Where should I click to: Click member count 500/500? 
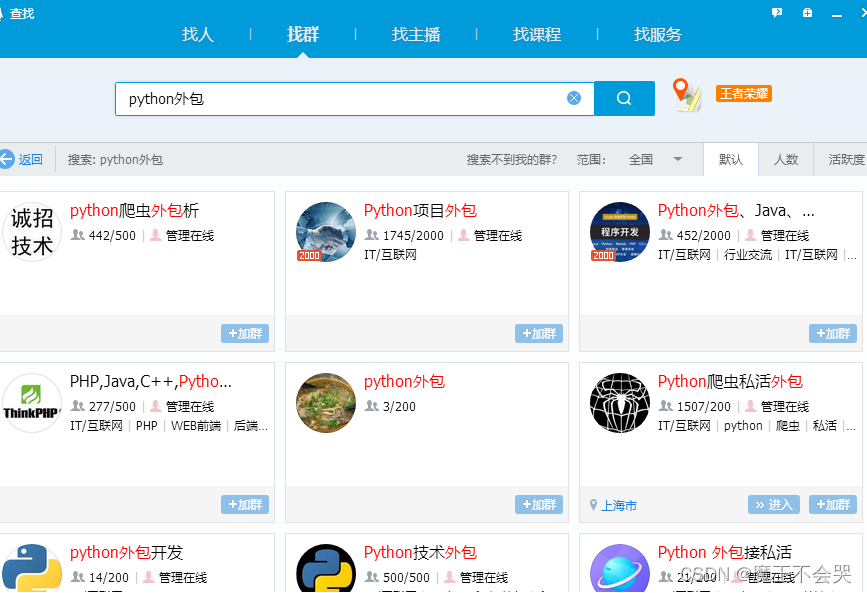(x=406, y=578)
